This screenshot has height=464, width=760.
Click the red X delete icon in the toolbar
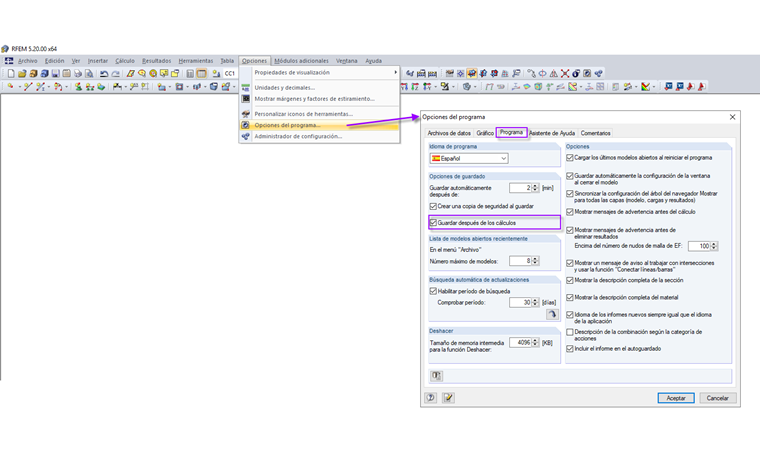(565, 74)
